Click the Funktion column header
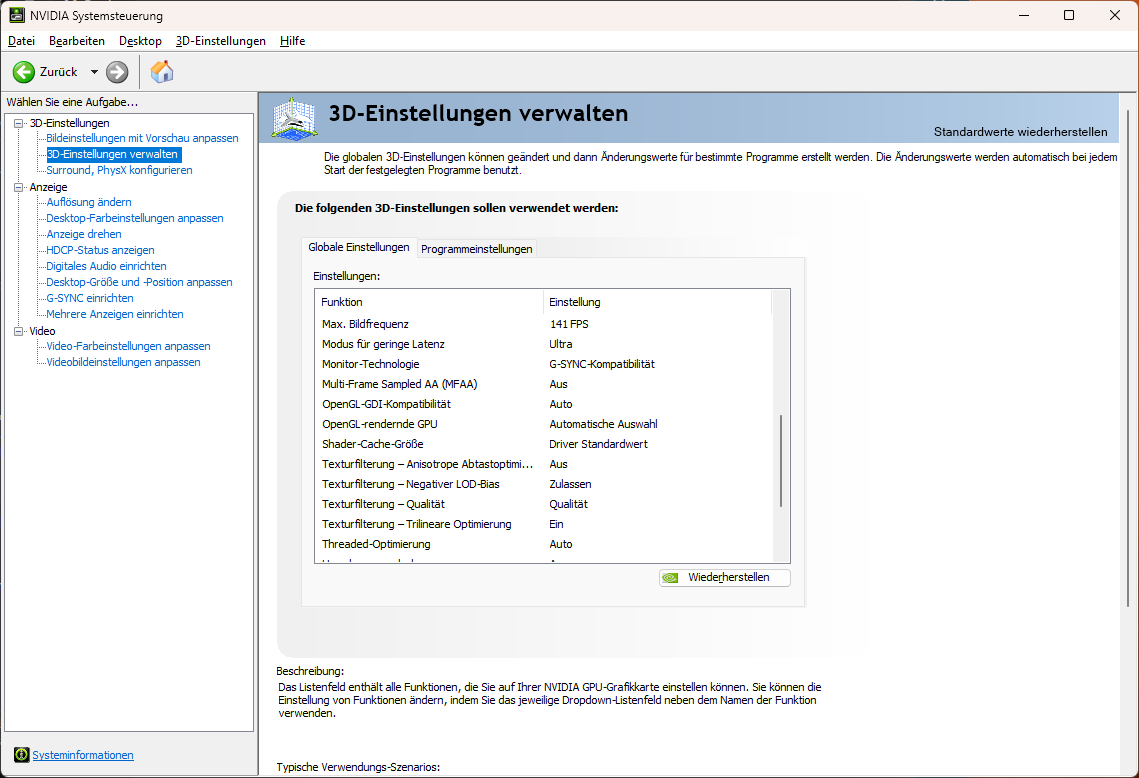The width and height of the screenshot is (1139, 778). click(x=429, y=302)
